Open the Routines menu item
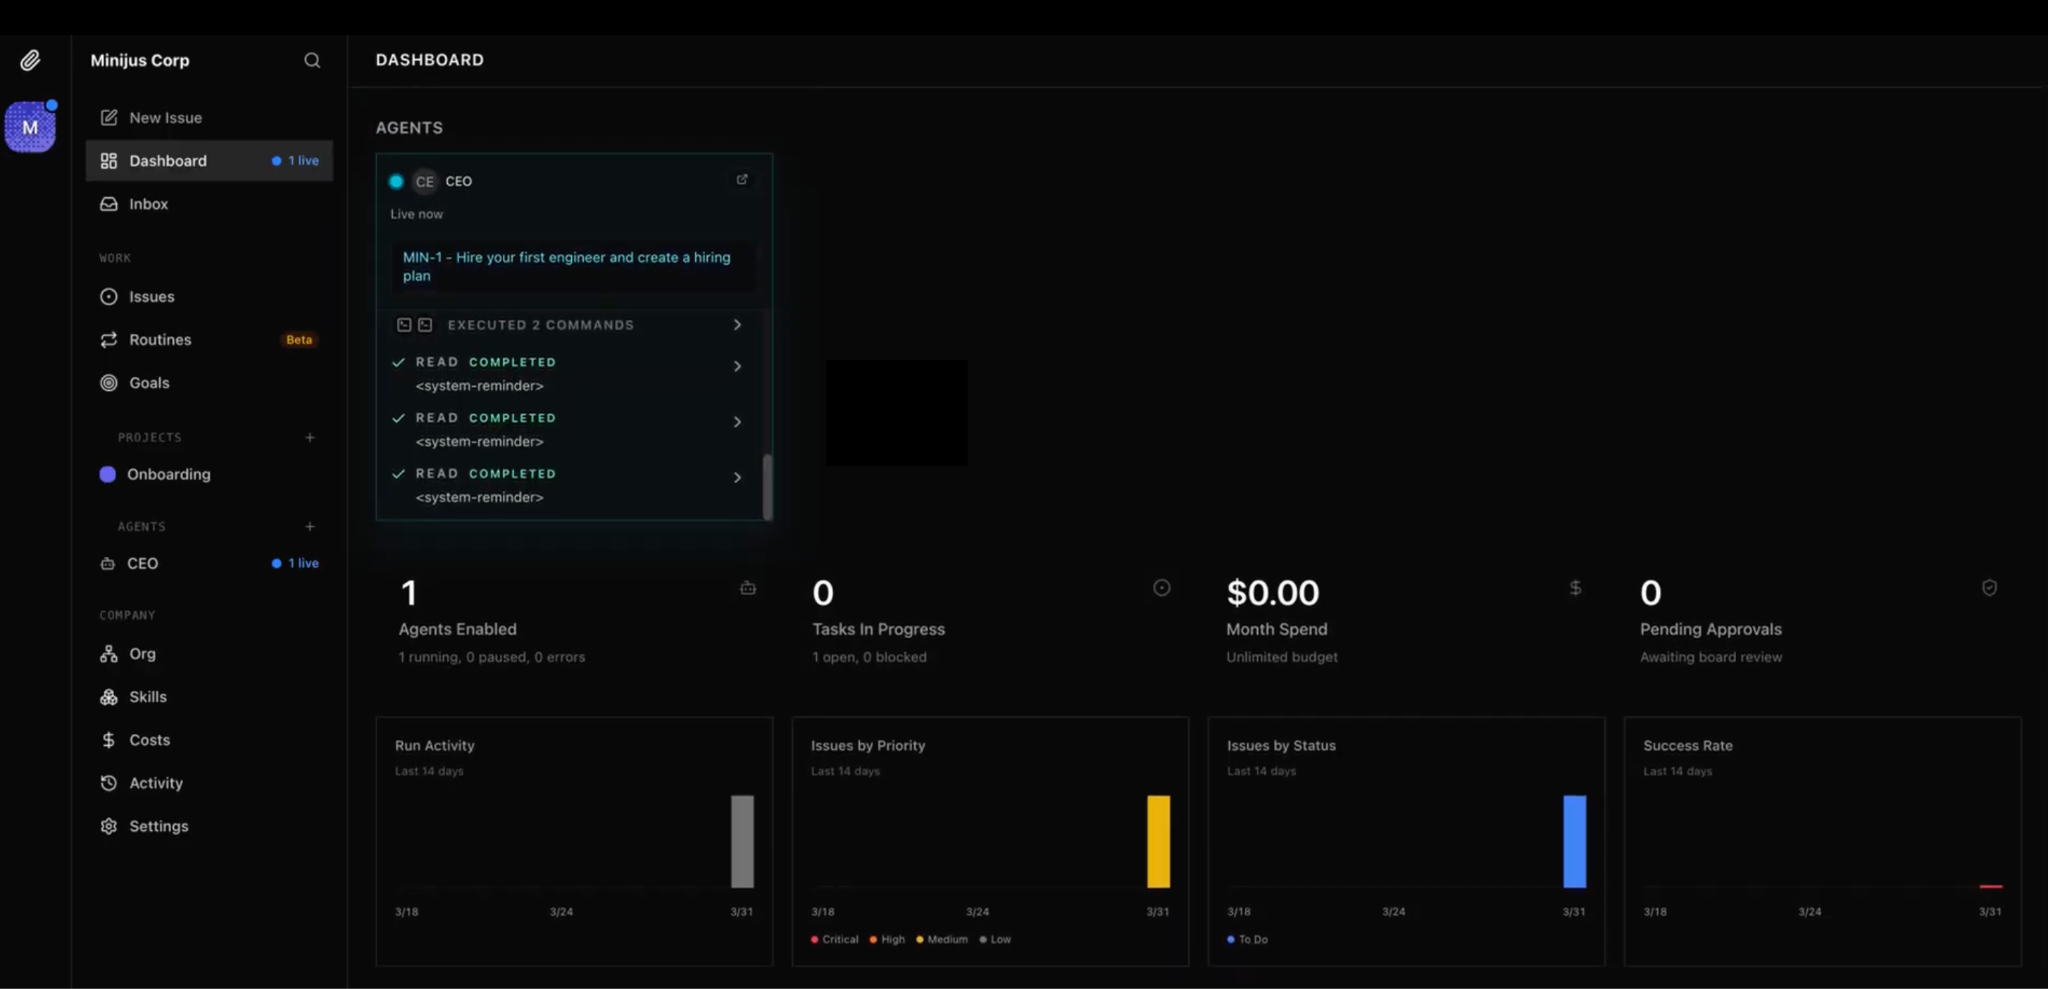Image resolution: width=2048 pixels, height=989 pixels. coord(160,339)
